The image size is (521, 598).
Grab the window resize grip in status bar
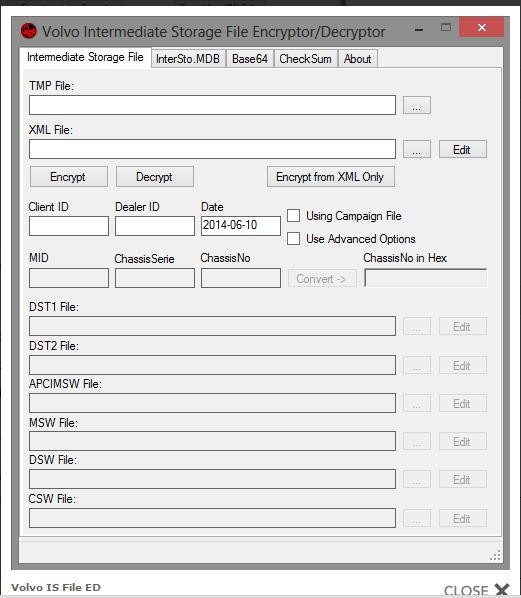point(495,555)
